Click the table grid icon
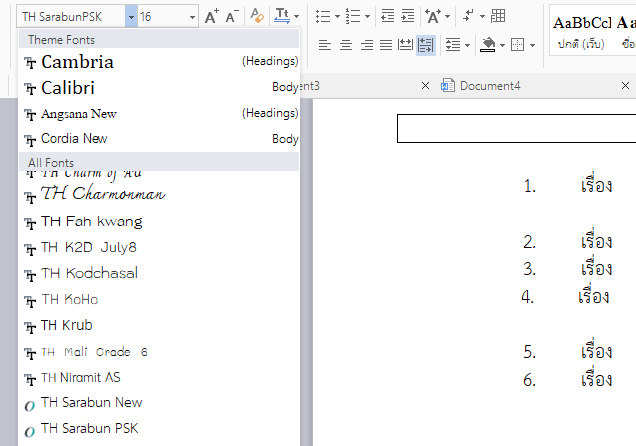The image size is (636, 446). 498,16
